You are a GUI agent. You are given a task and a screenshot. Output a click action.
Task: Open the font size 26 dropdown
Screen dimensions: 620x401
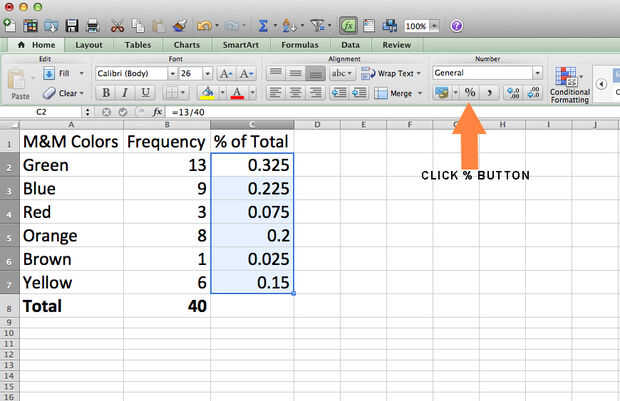point(208,74)
